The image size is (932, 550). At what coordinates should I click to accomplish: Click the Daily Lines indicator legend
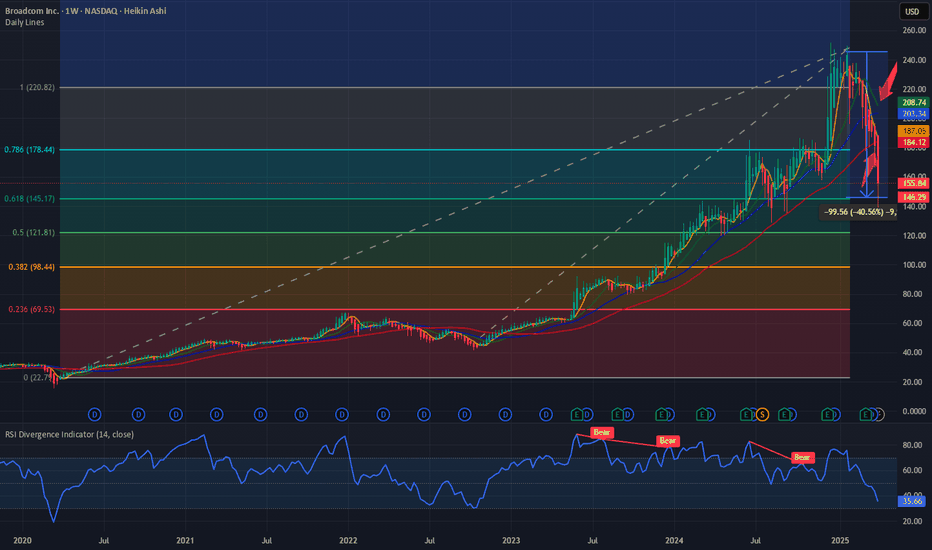pos(24,23)
